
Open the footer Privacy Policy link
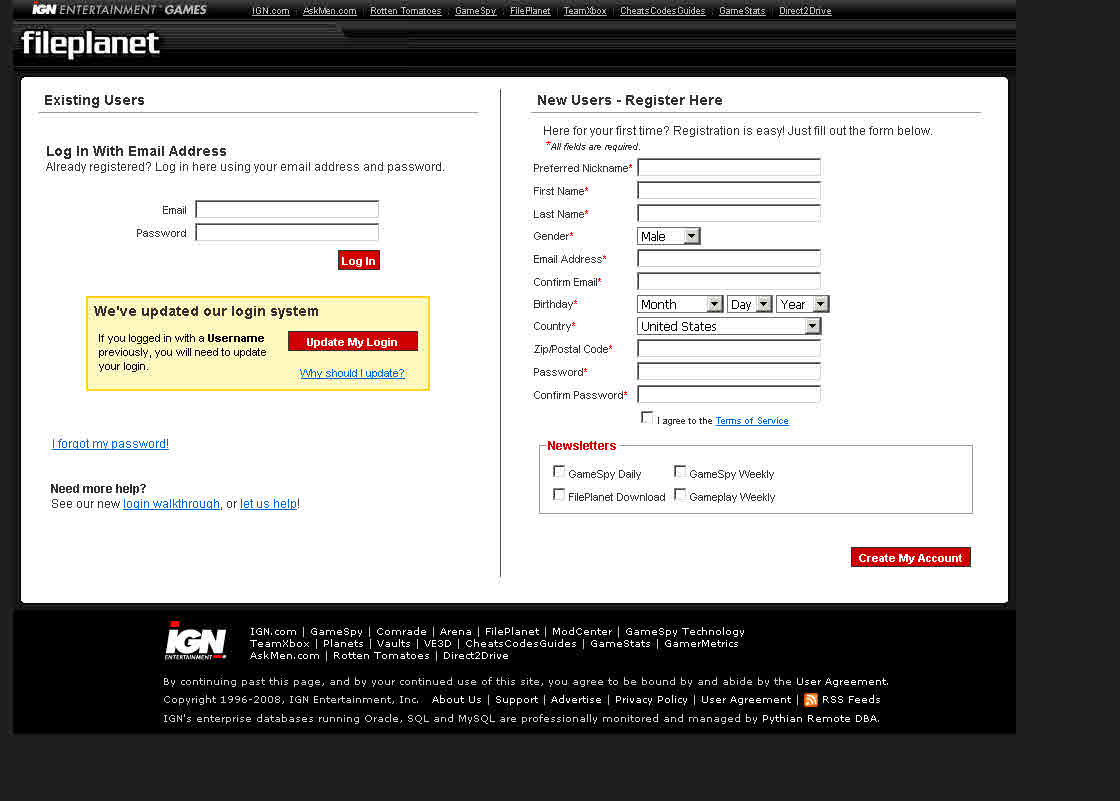pyautogui.click(x=651, y=700)
